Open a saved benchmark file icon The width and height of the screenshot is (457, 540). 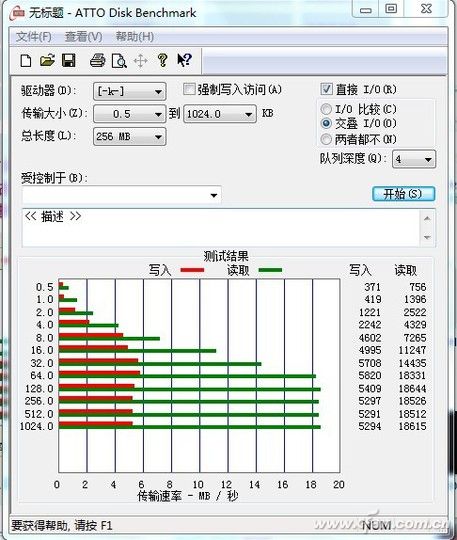click(47, 61)
